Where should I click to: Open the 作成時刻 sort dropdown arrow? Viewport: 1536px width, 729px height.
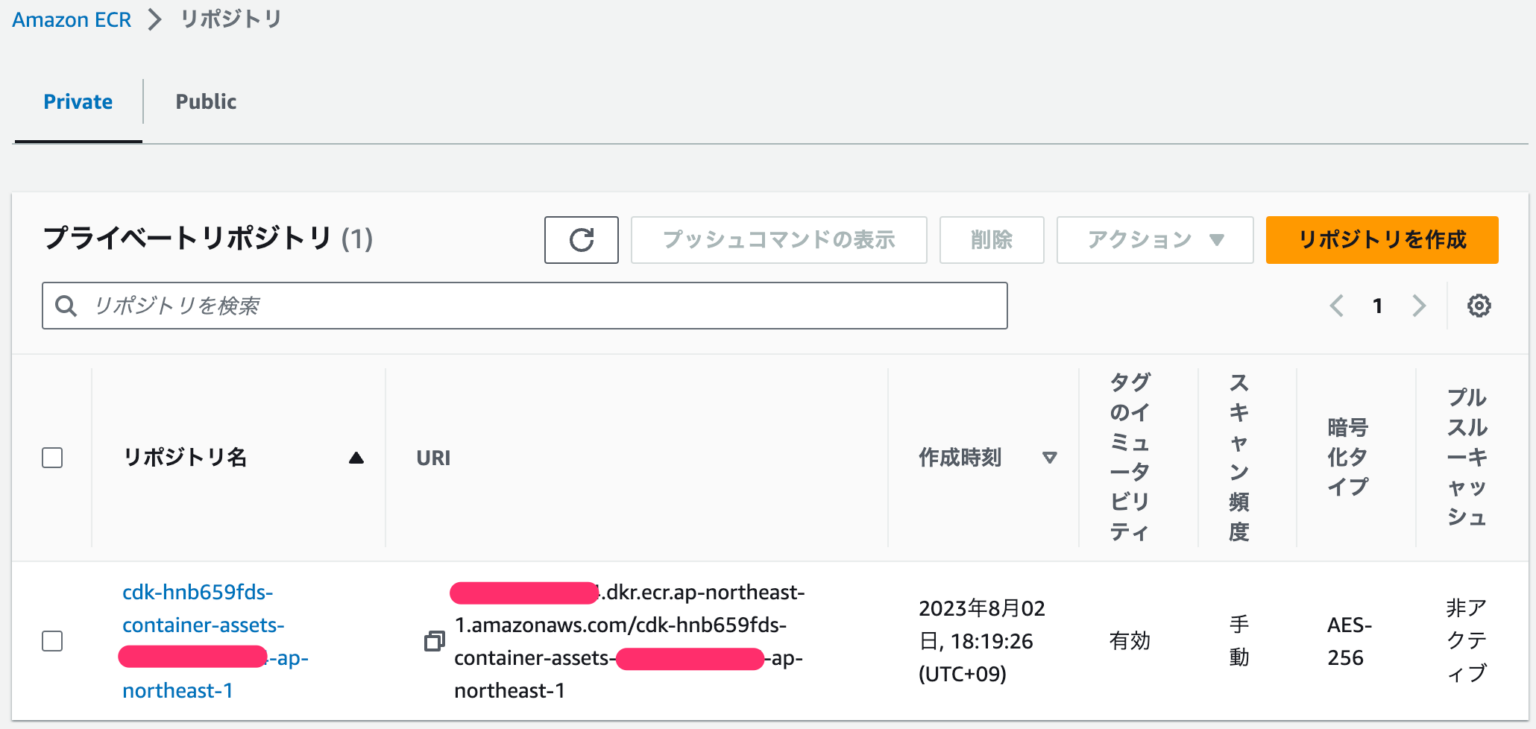click(1050, 457)
